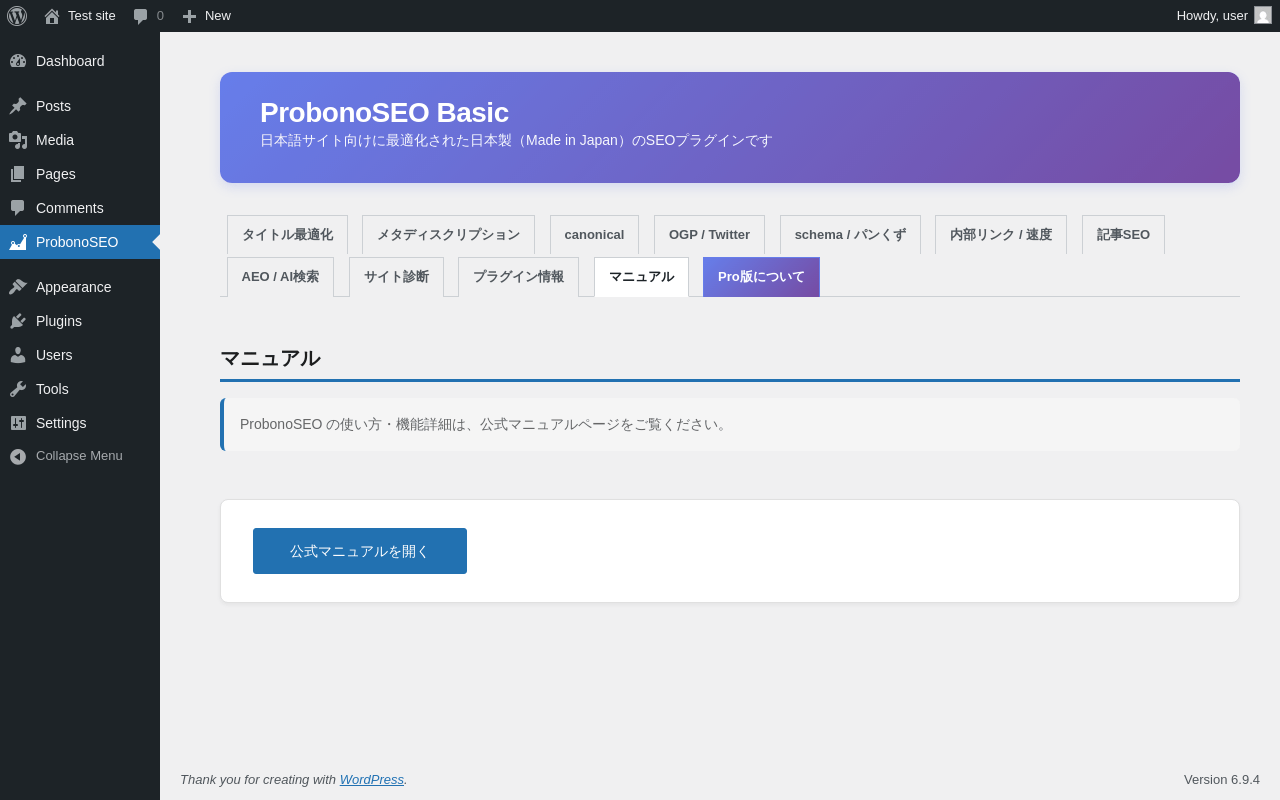Open the Dashboard gauge icon

[x=18, y=61]
